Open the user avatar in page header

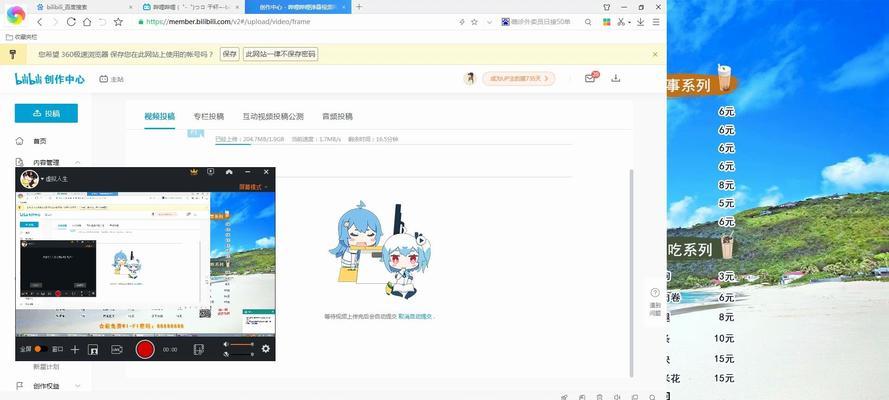469,79
